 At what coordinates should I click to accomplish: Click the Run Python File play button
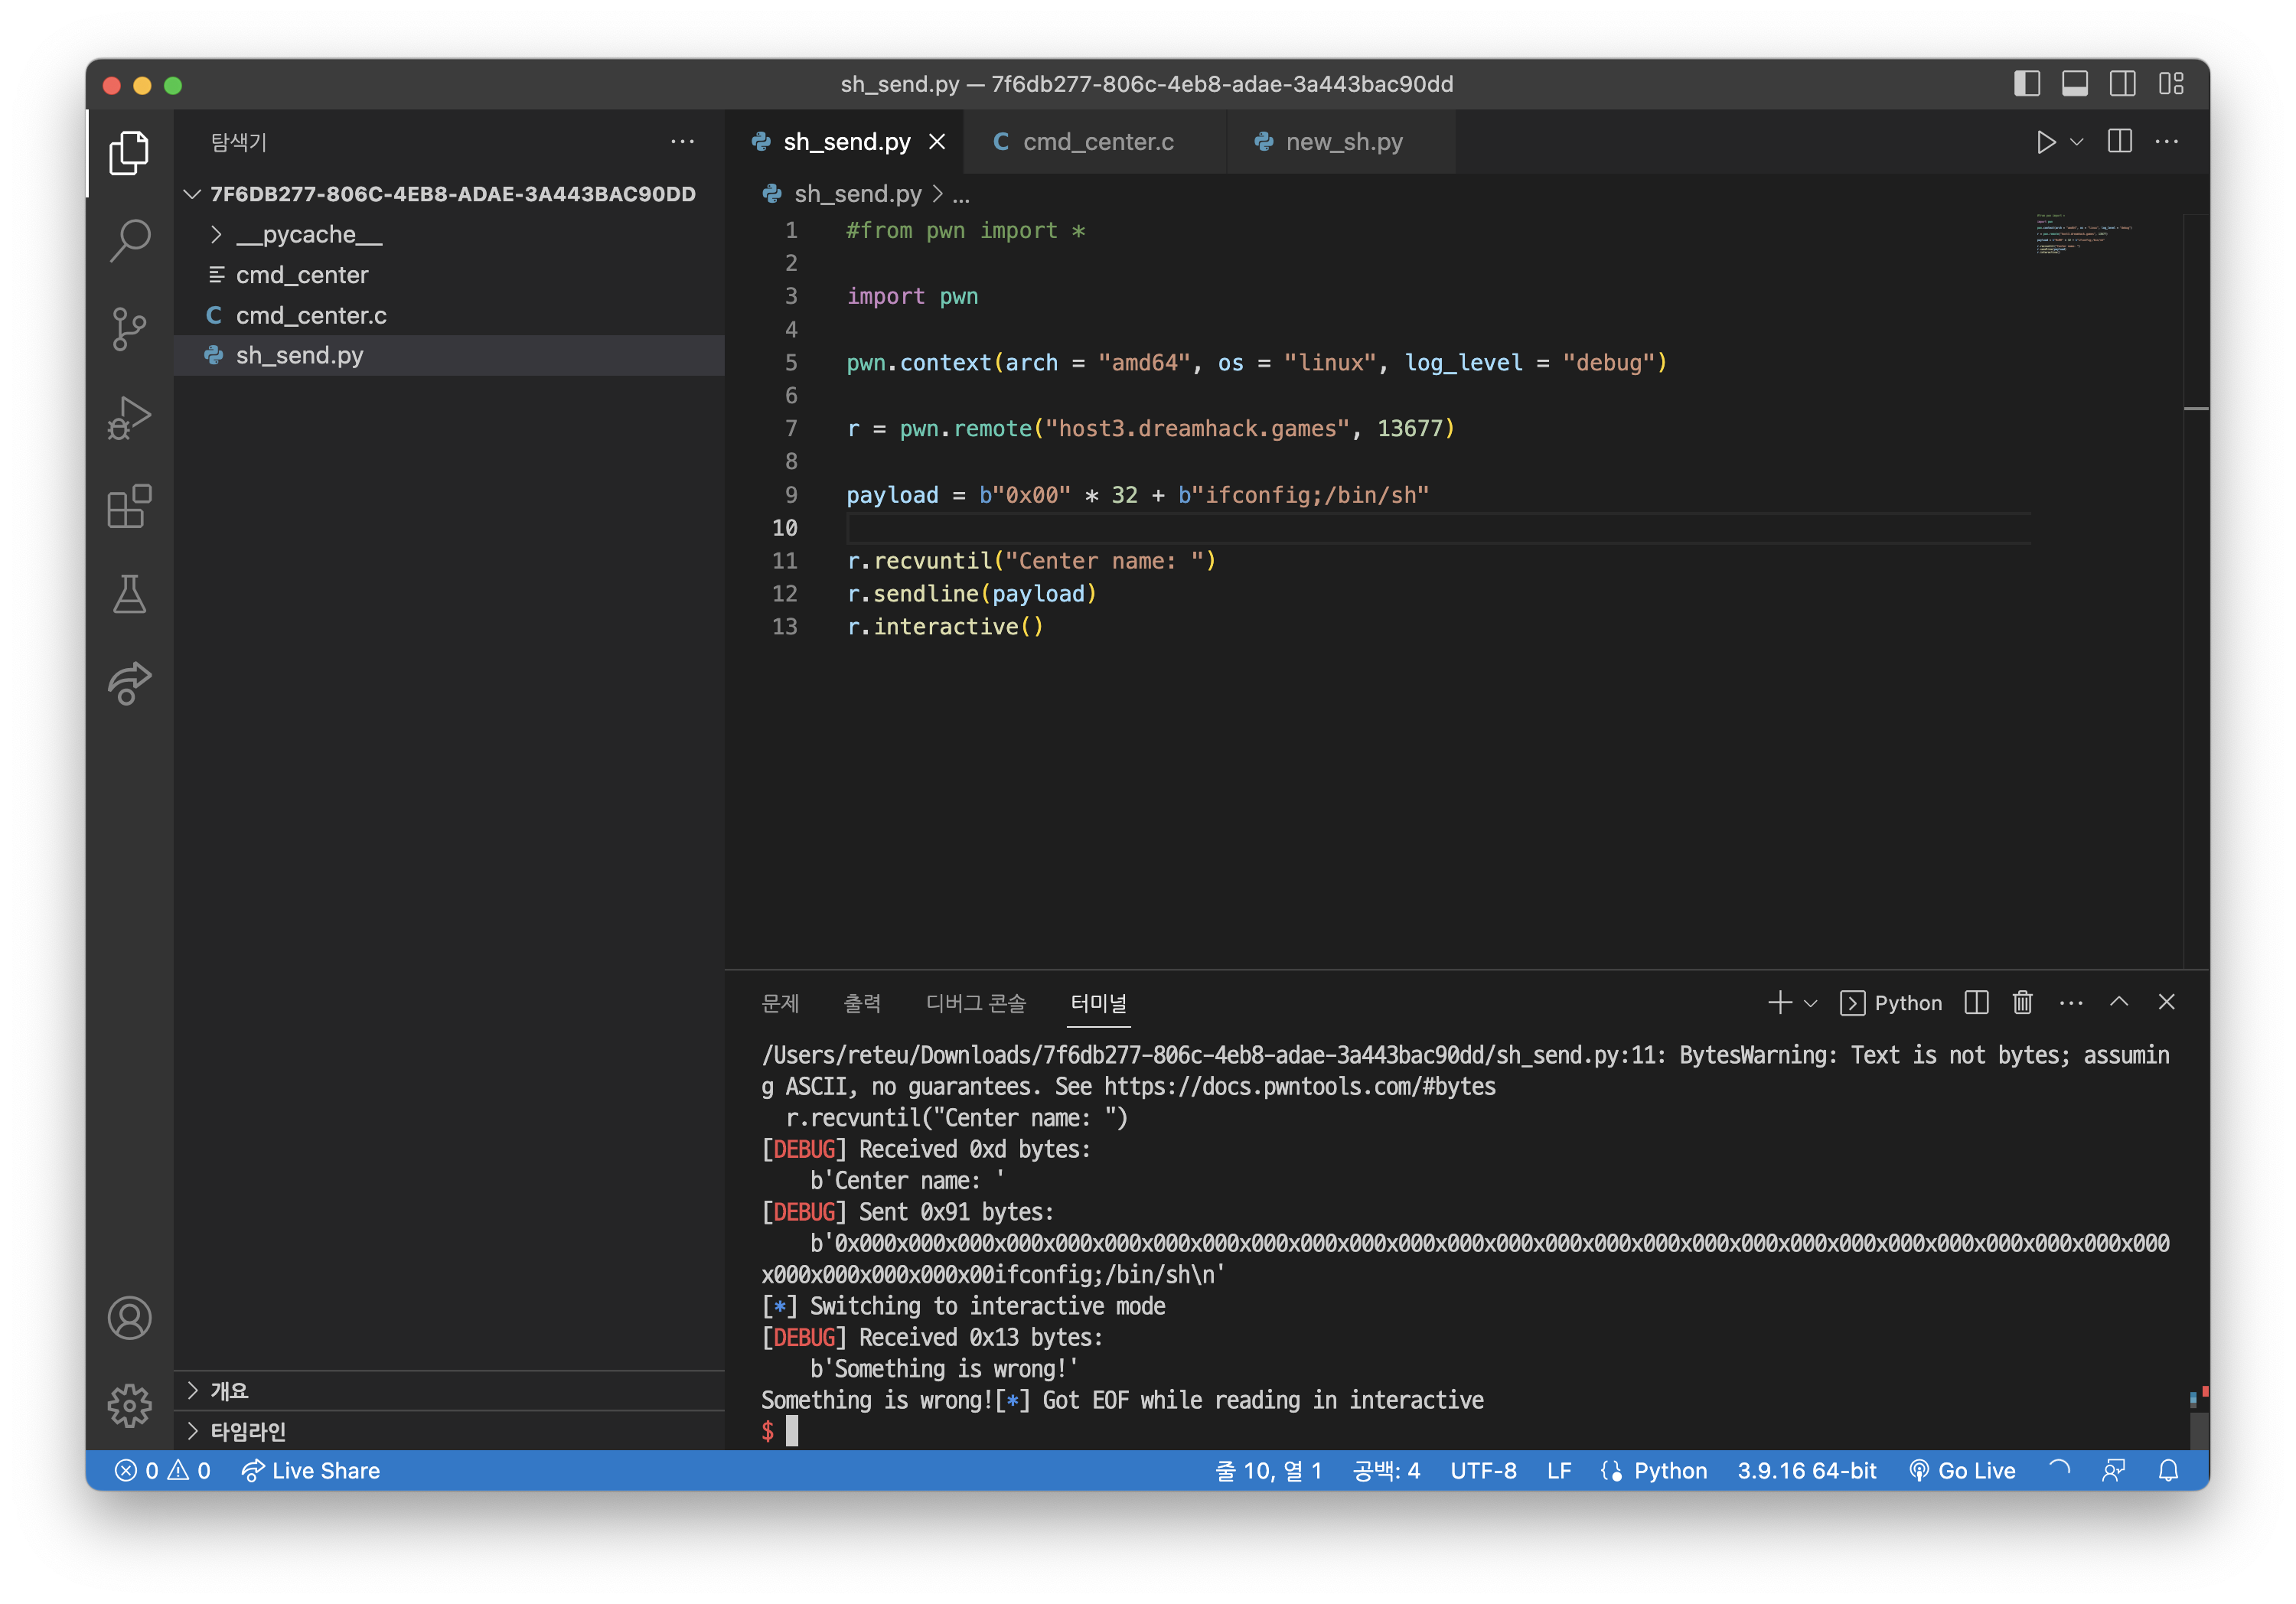click(x=2045, y=142)
